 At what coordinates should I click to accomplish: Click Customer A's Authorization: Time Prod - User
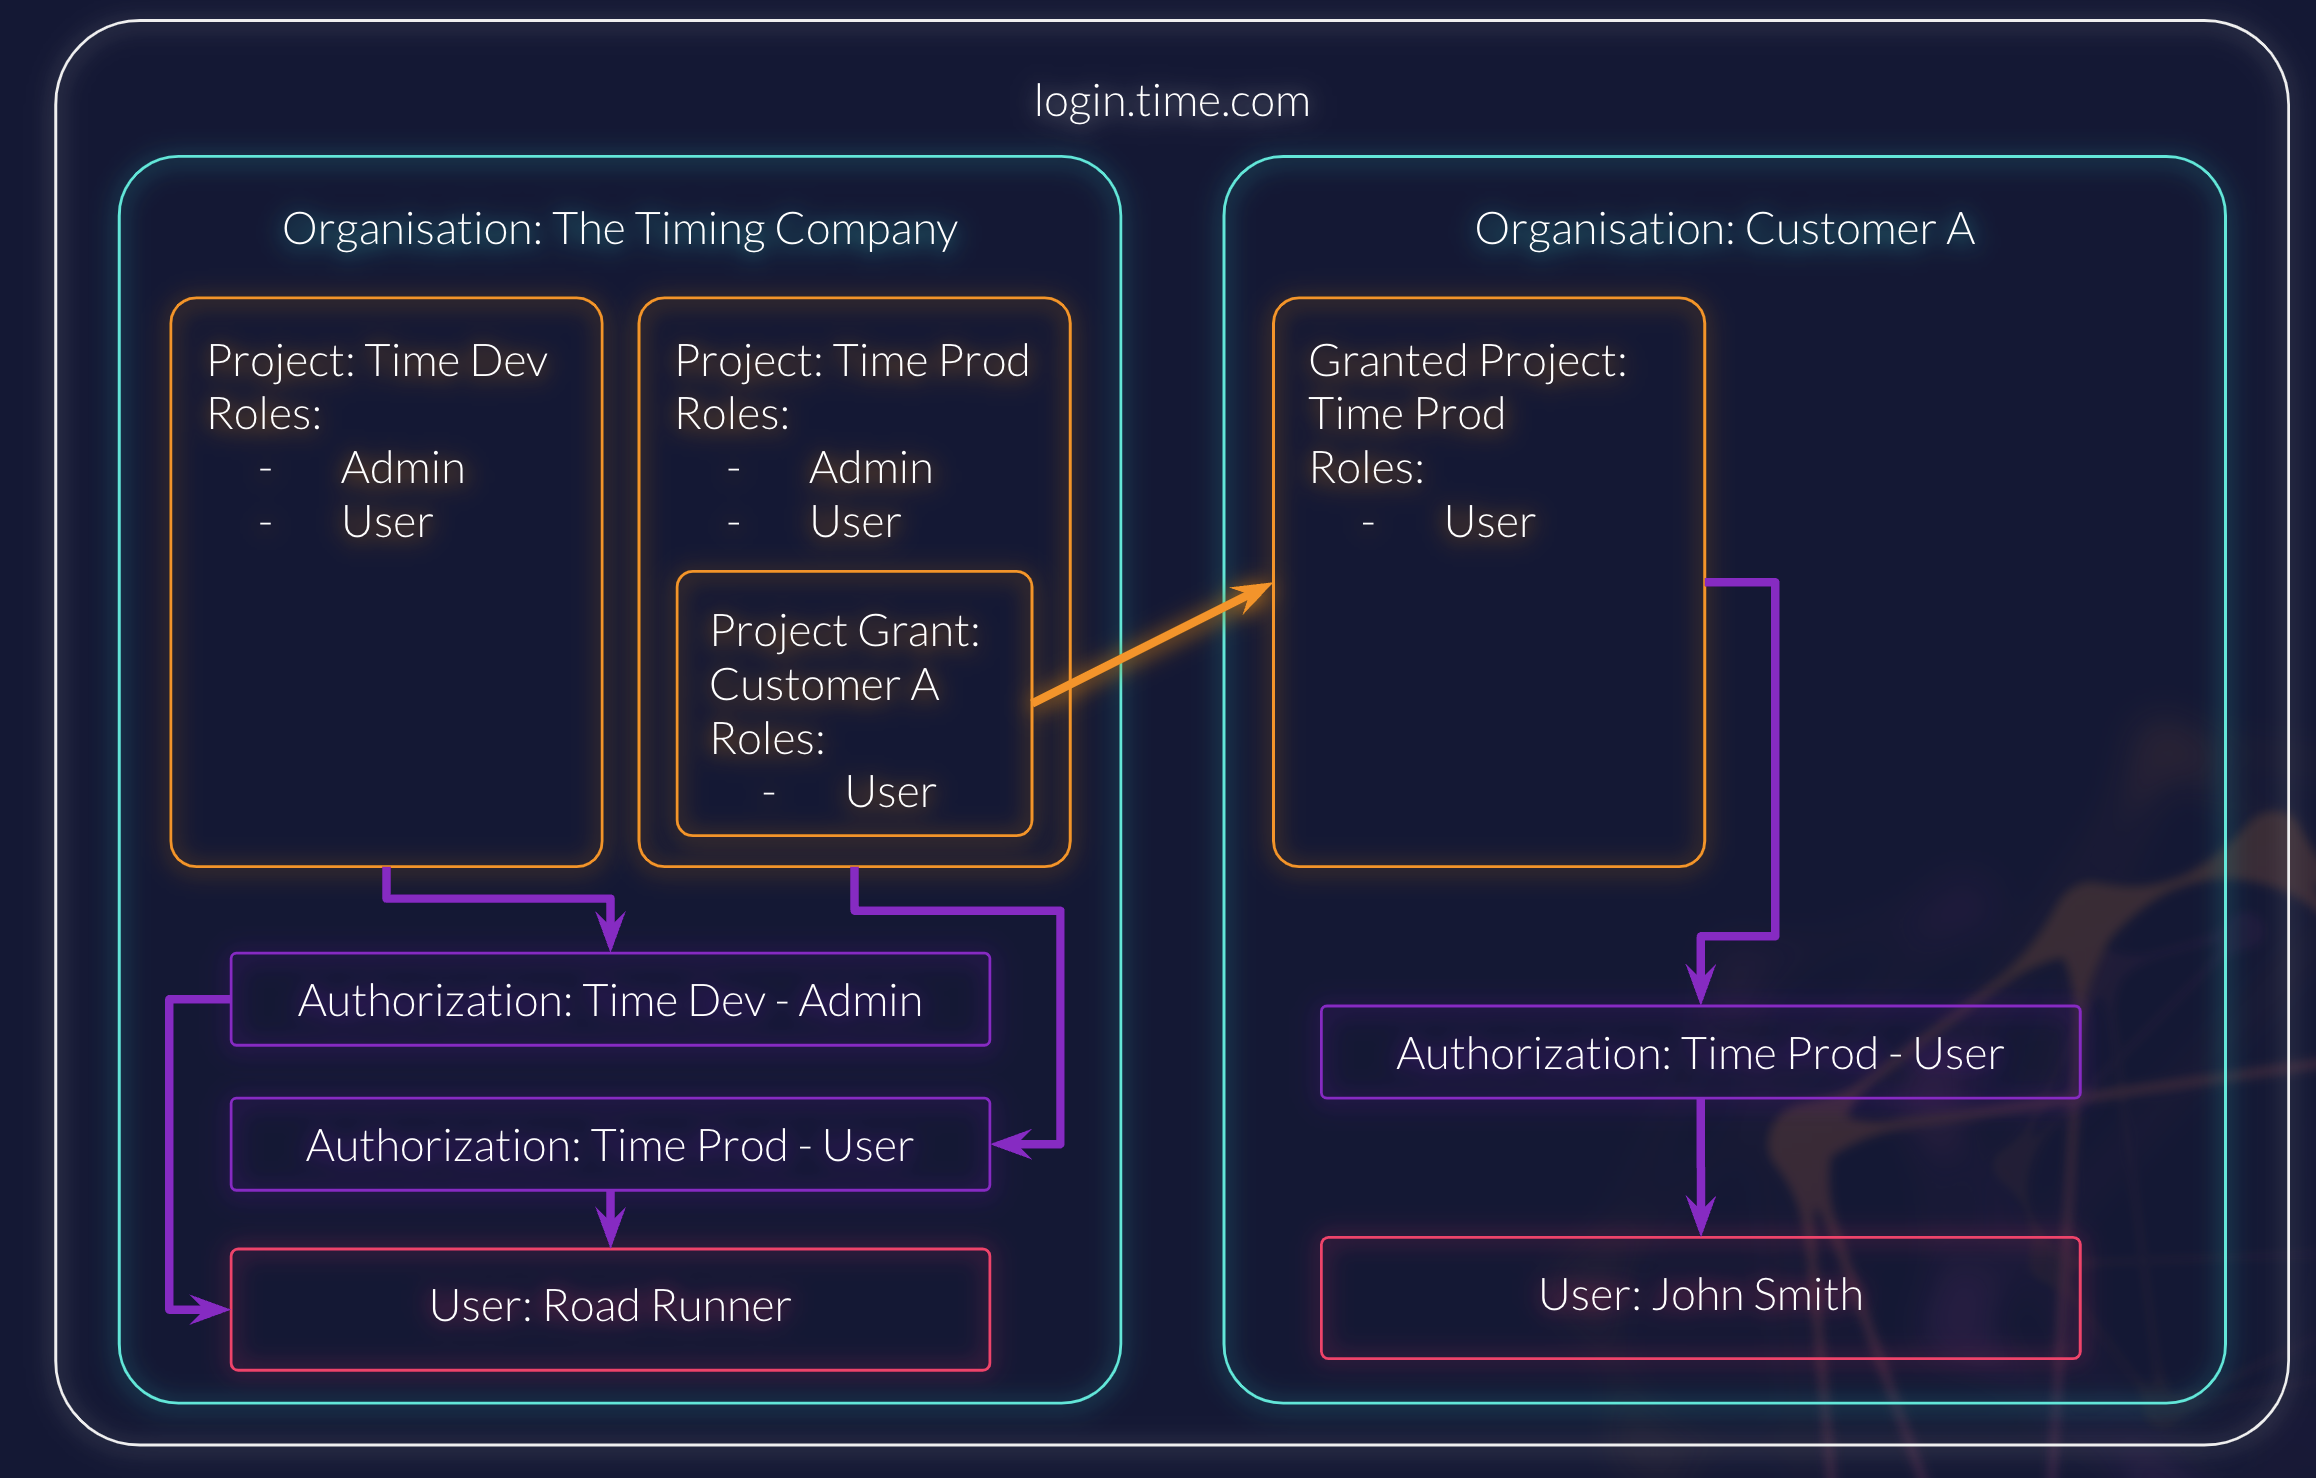click(x=1700, y=1053)
